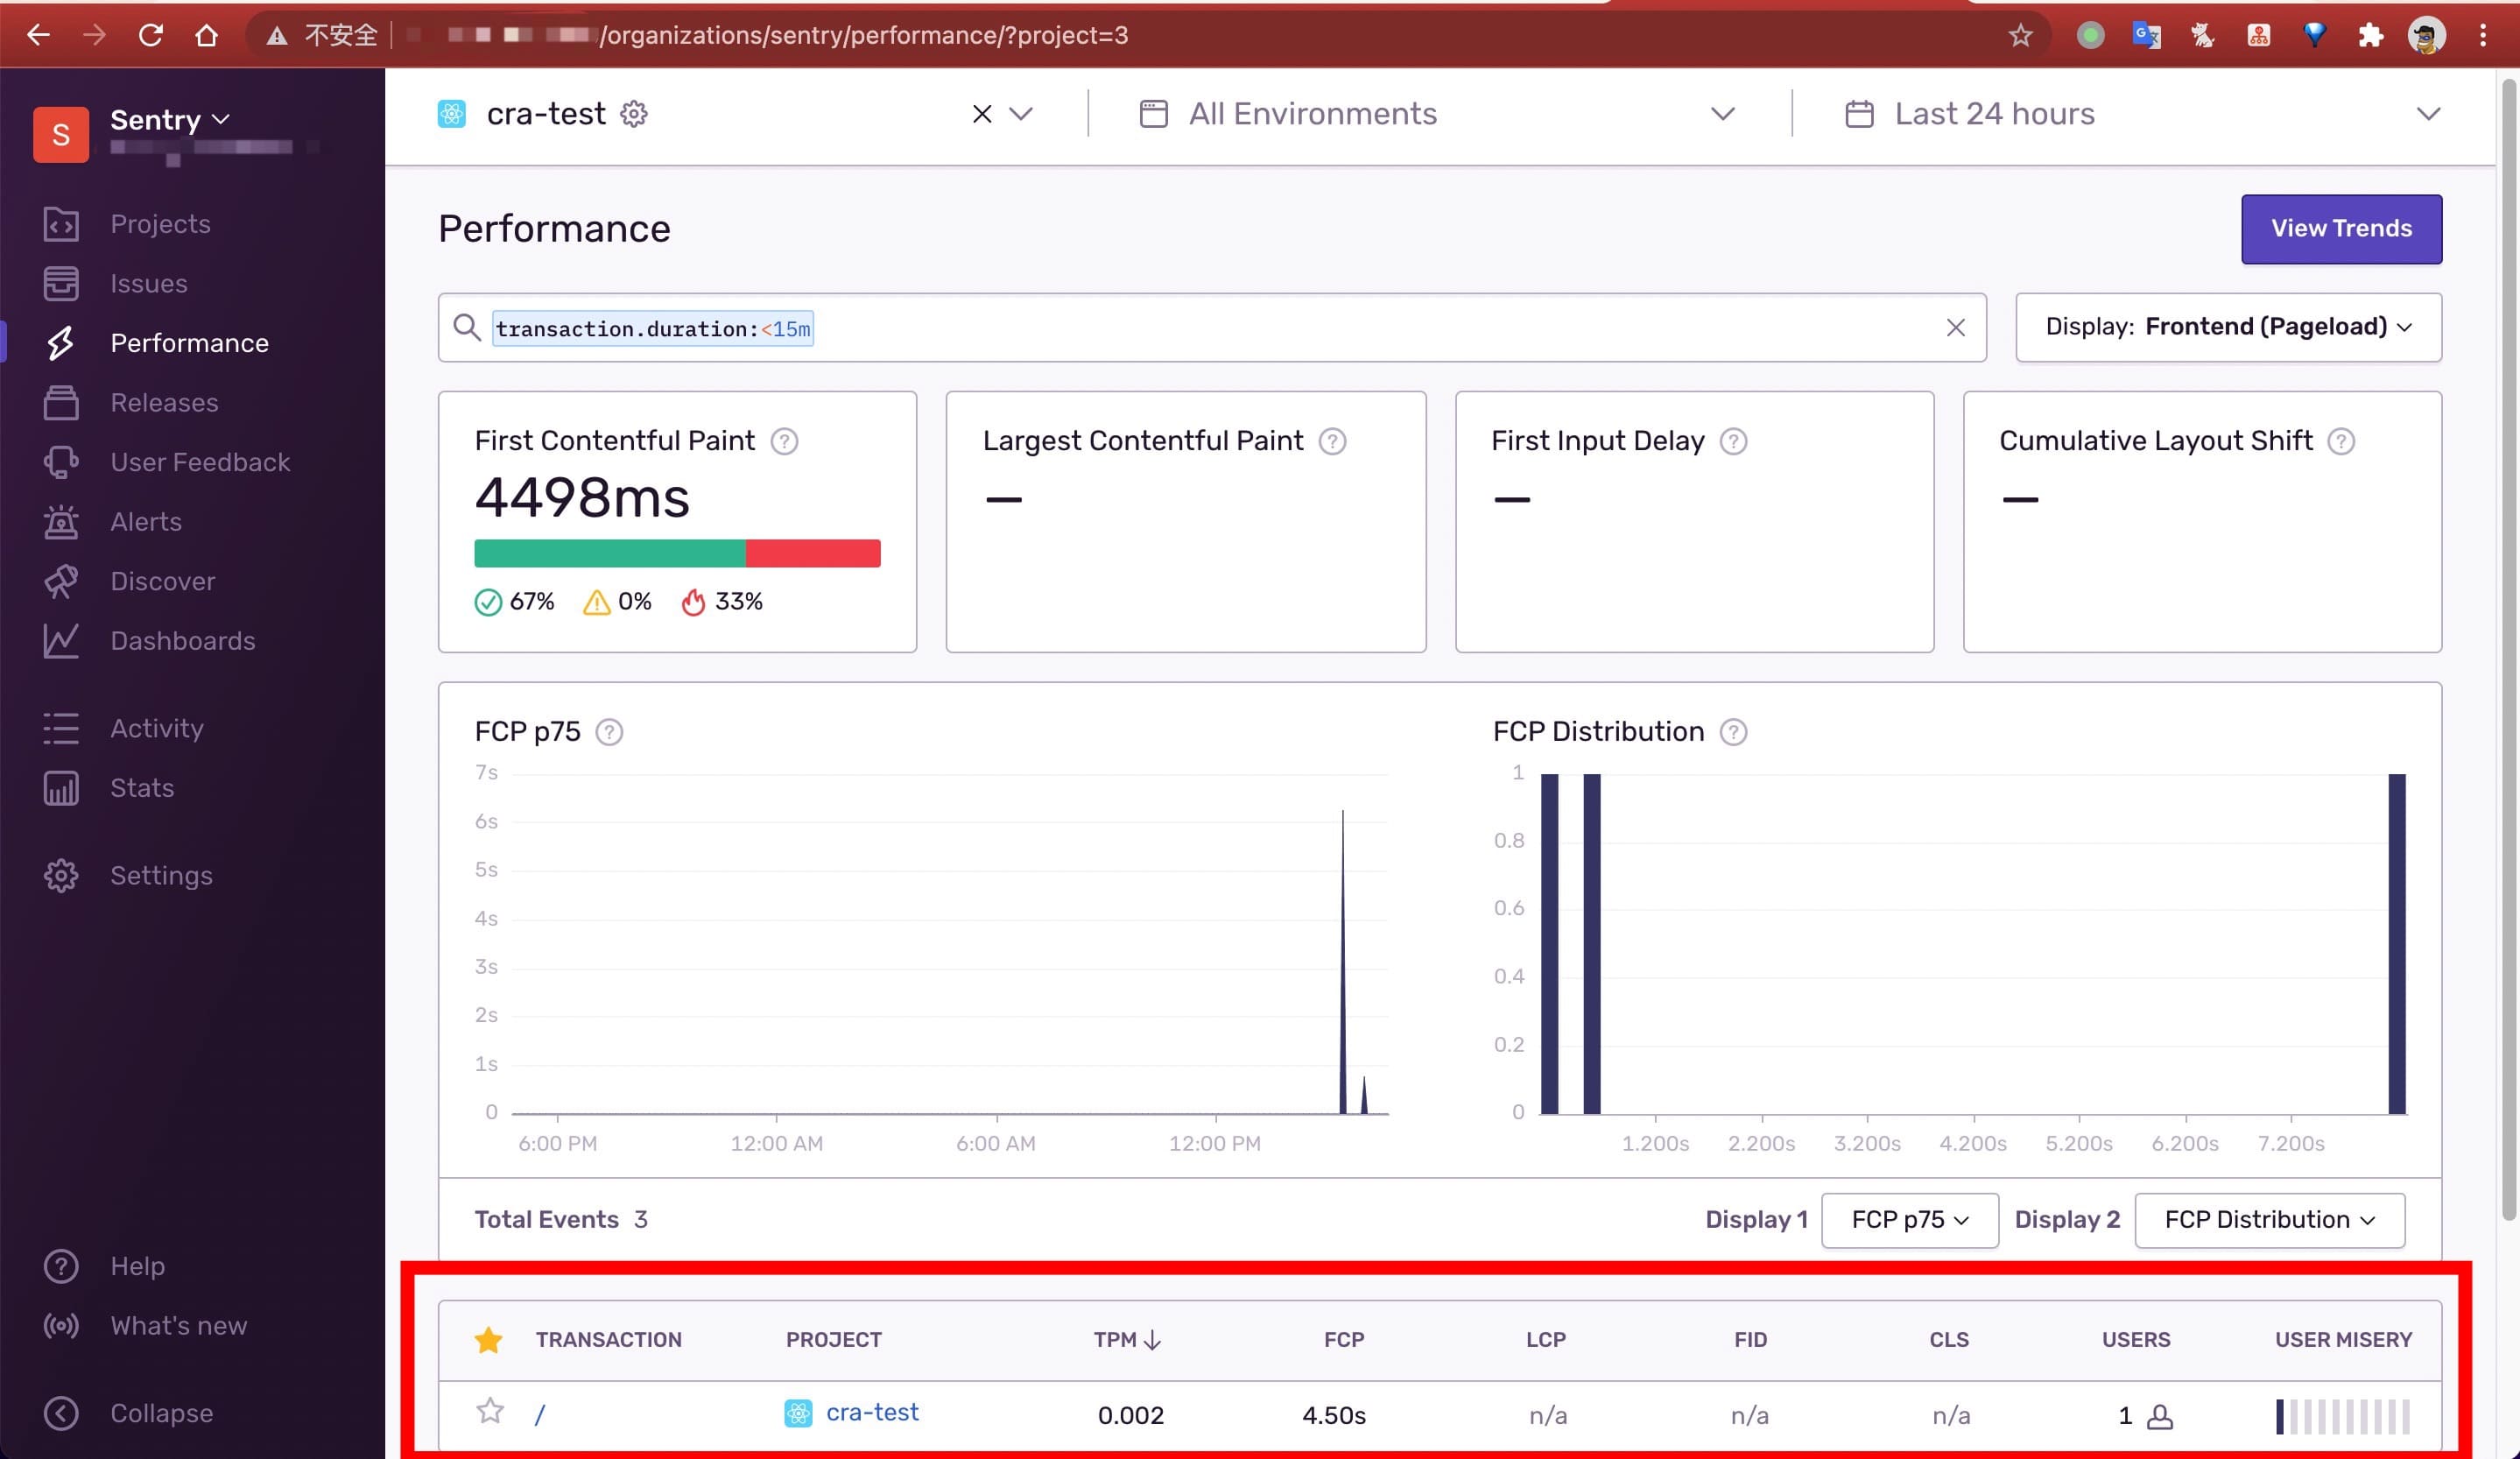Click the FCP green-red distribution bar
This screenshot has width=2520, height=1459.
[677, 553]
